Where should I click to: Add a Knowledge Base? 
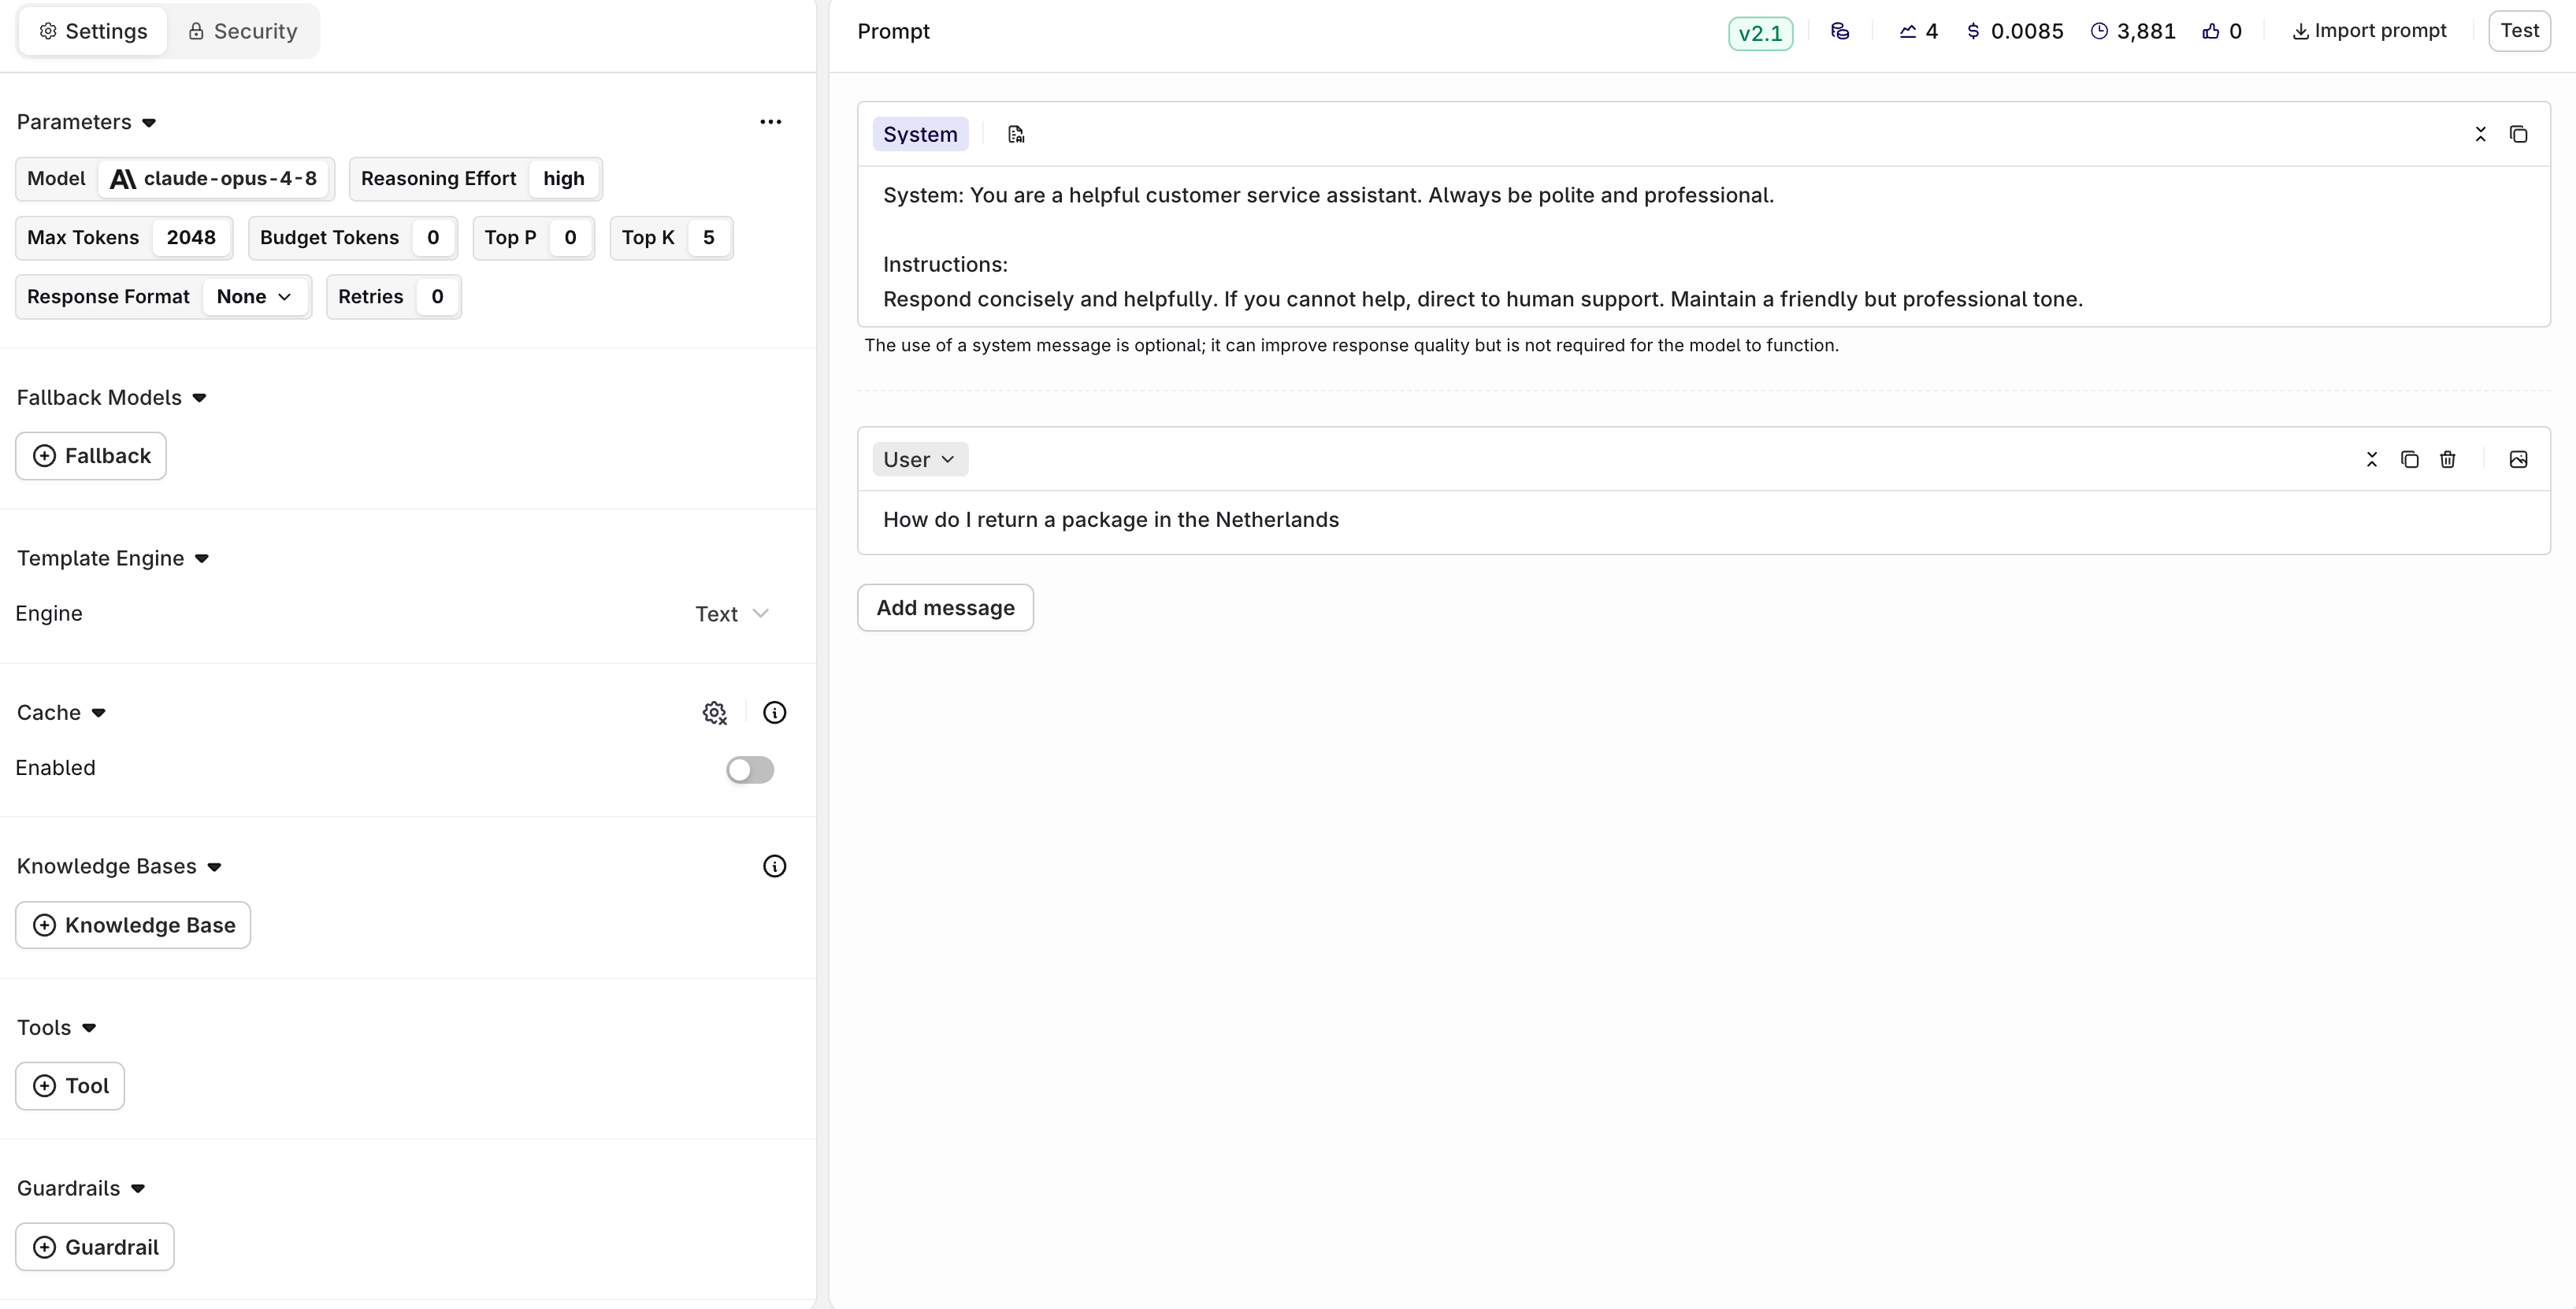click(x=133, y=925)
